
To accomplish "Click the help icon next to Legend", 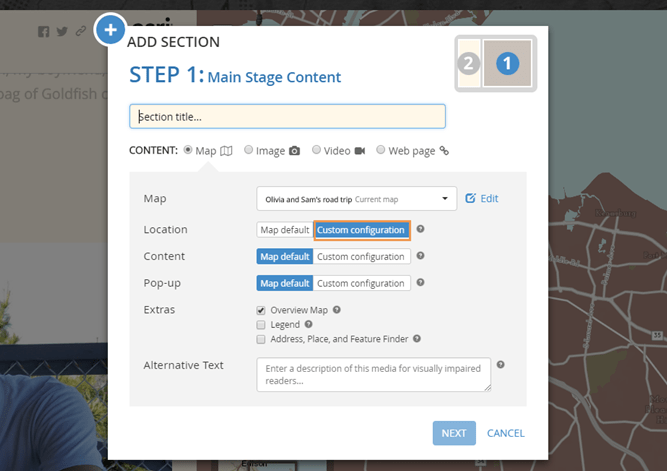I will pos(309,325).
